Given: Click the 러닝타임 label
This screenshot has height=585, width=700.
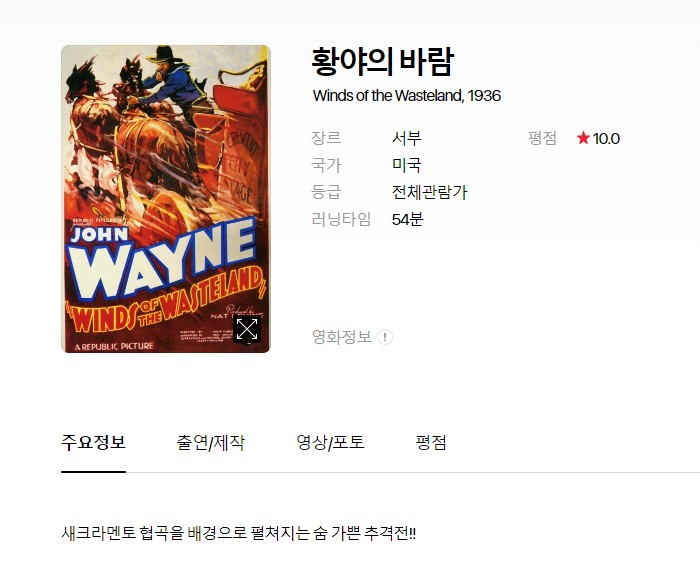Looking at the screenshot, I should pyautogui.click(x=341, y=219).
